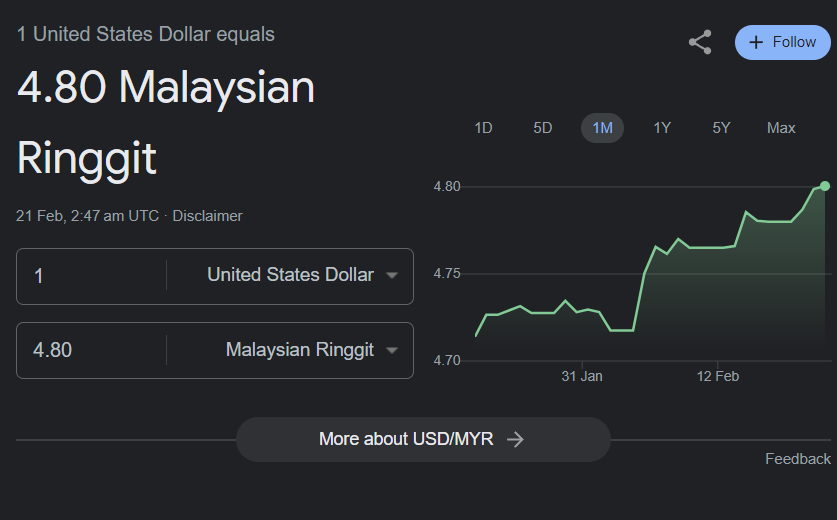Follow this currency pair
The image size is (837, 520).
tap(783, 42)
